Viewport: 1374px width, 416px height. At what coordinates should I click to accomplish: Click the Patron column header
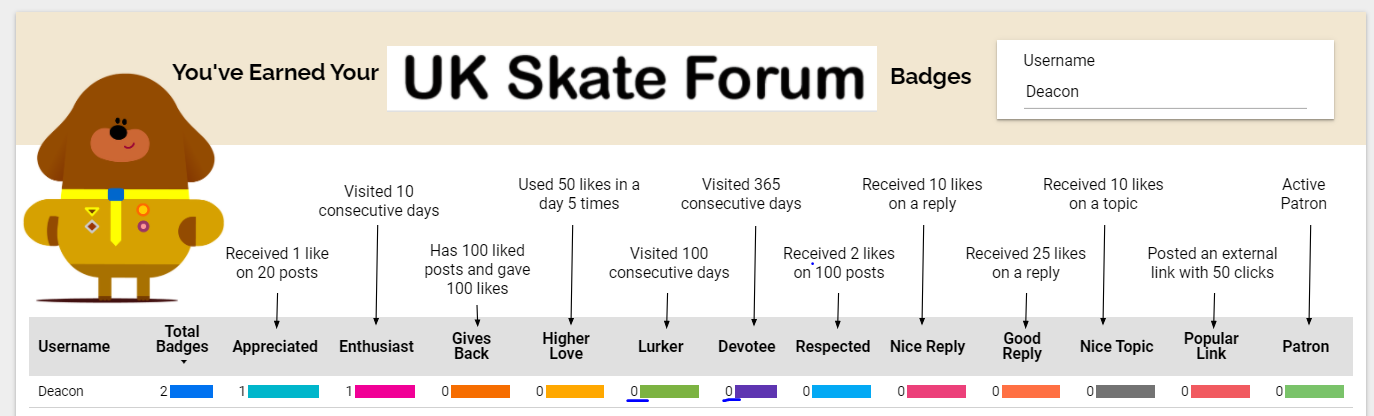[x=1306, y=347]
